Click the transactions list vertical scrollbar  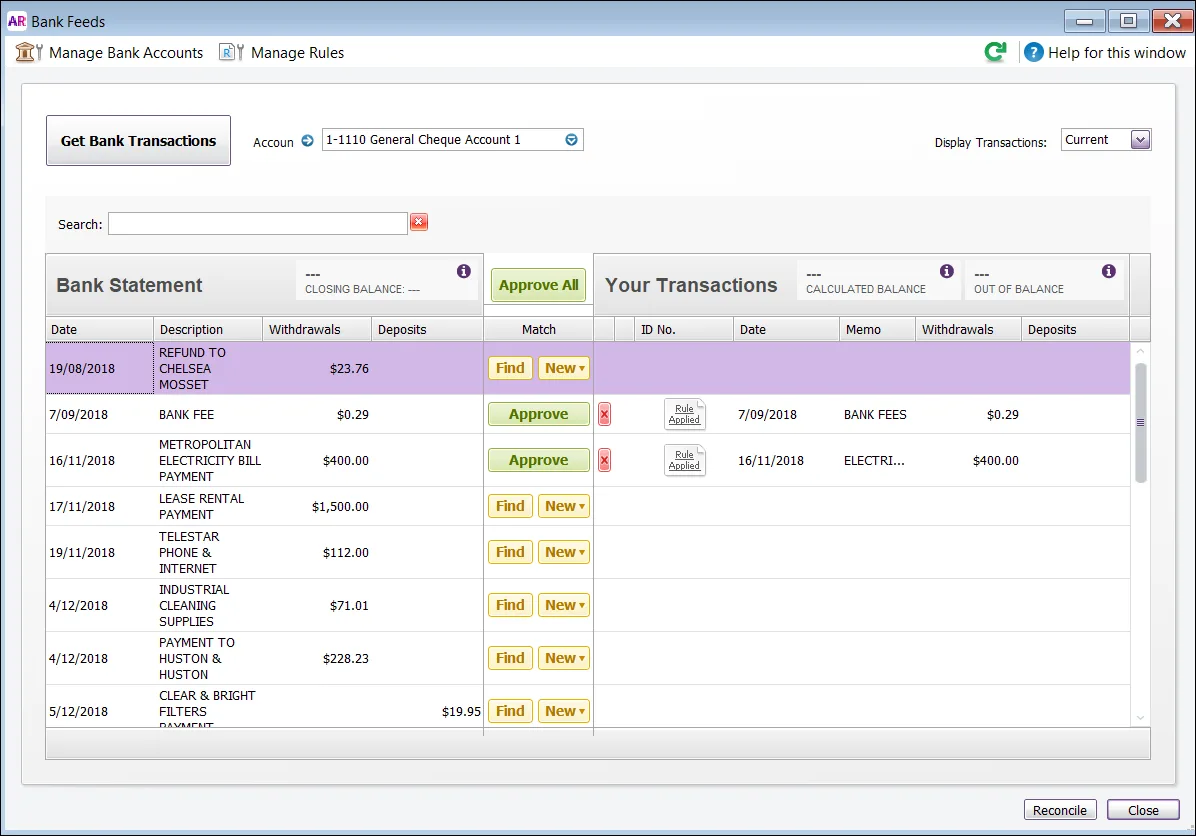click(1140, 423)
